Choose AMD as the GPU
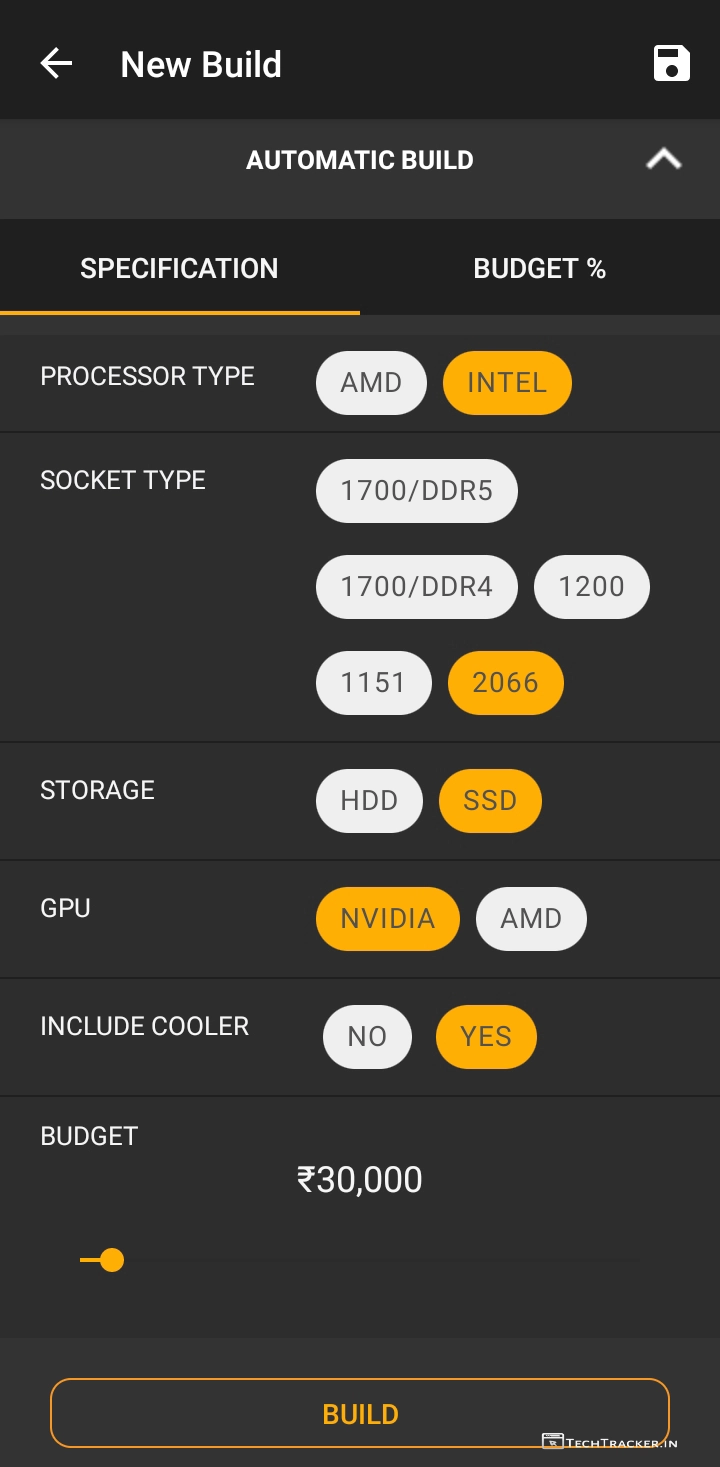This screenshot has height=1467, width=720. click(531, 919)
